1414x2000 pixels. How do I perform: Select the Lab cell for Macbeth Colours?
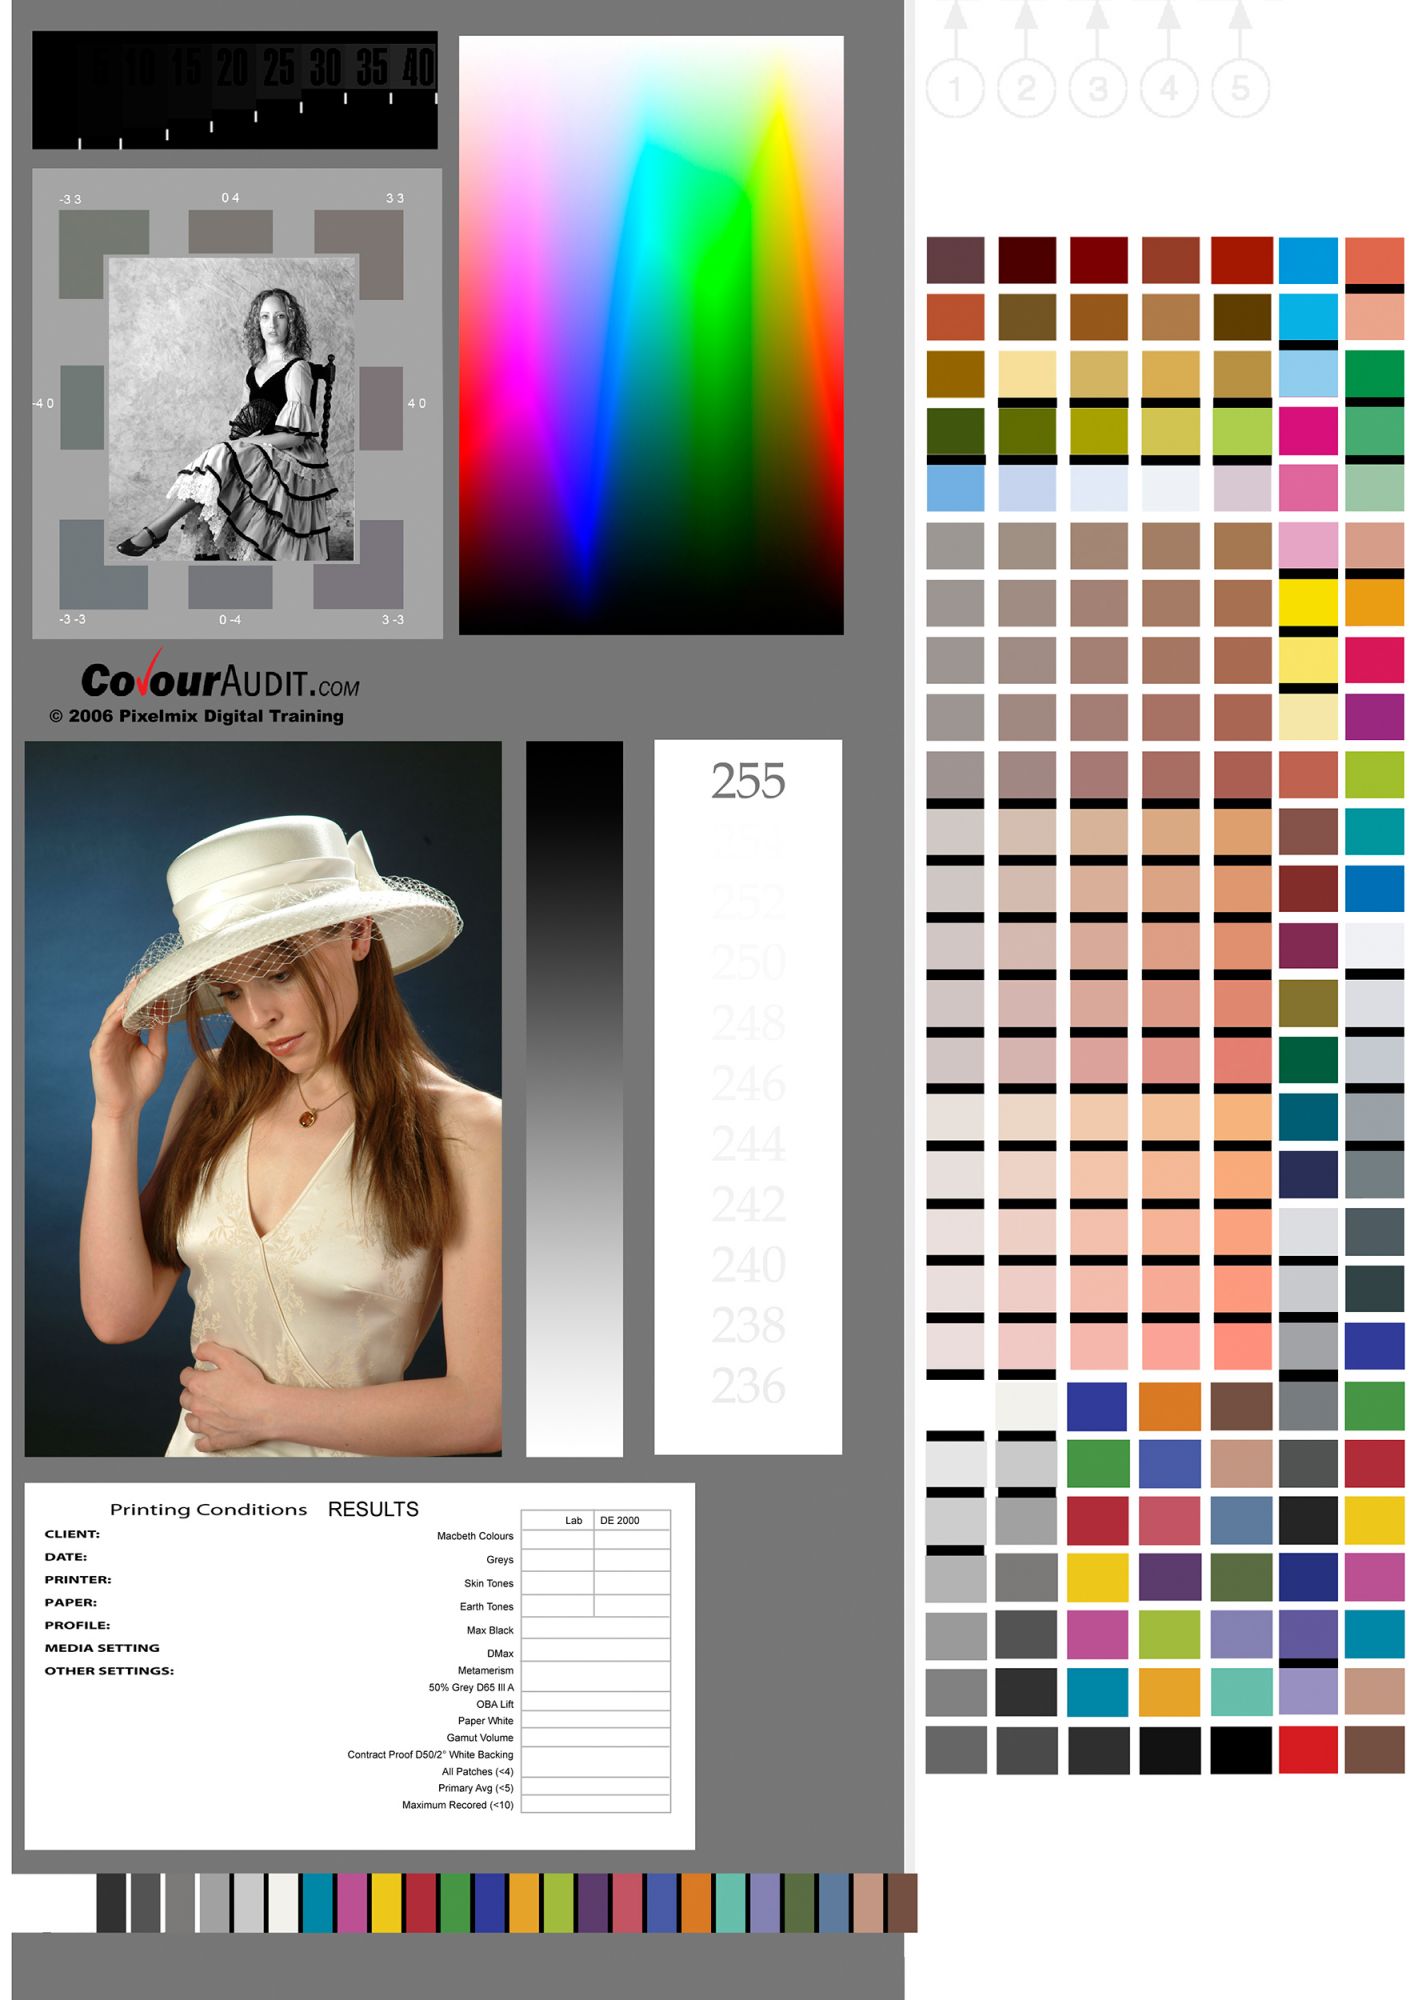[x=557, y=1537]
